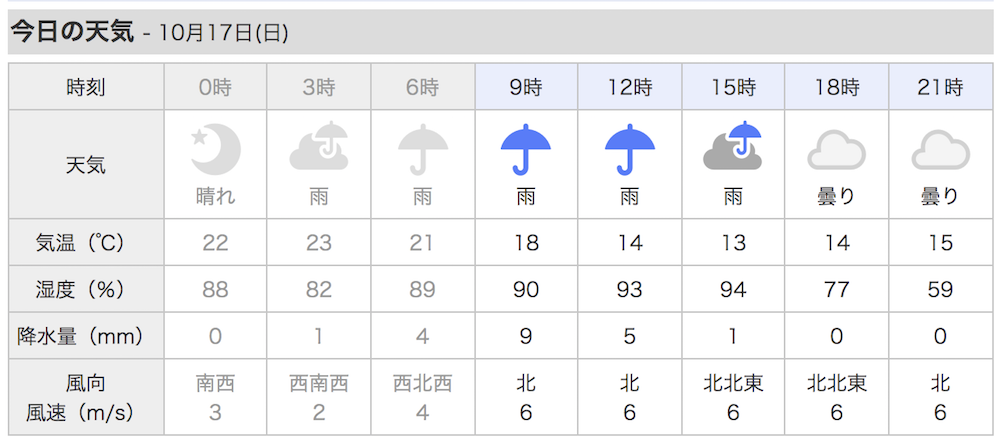1000x442 pixels.
Task: Click the cloud icon at 18時
Action: coord(836,151)
